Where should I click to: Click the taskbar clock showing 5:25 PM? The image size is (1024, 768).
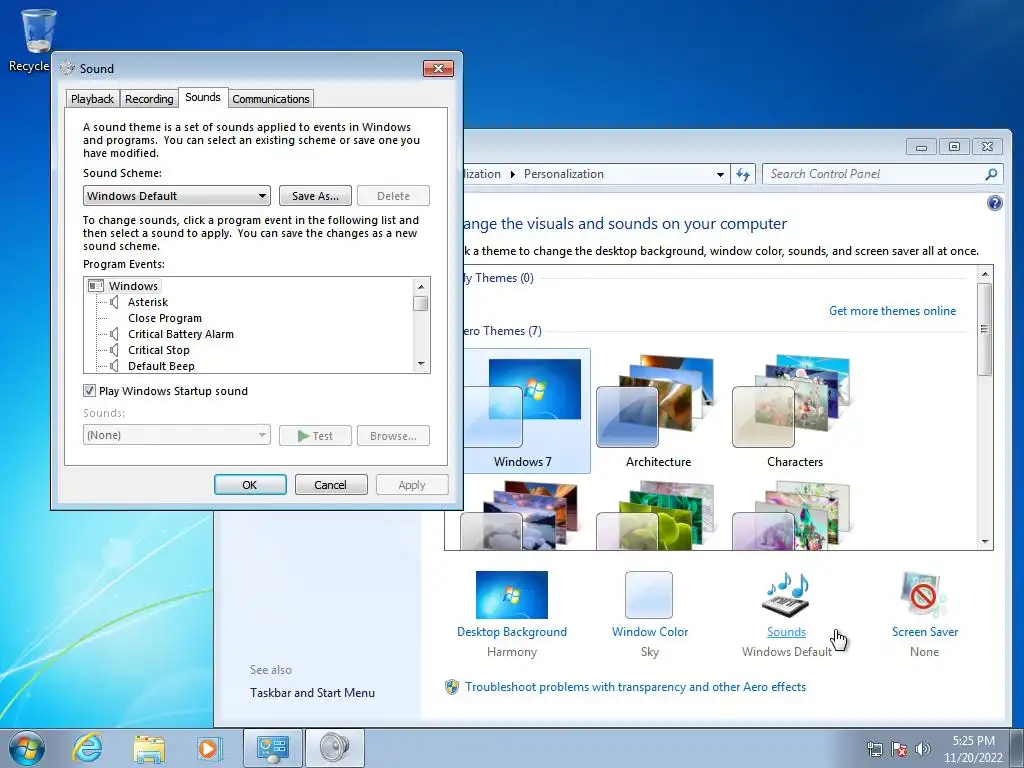[x=973, y=749]
